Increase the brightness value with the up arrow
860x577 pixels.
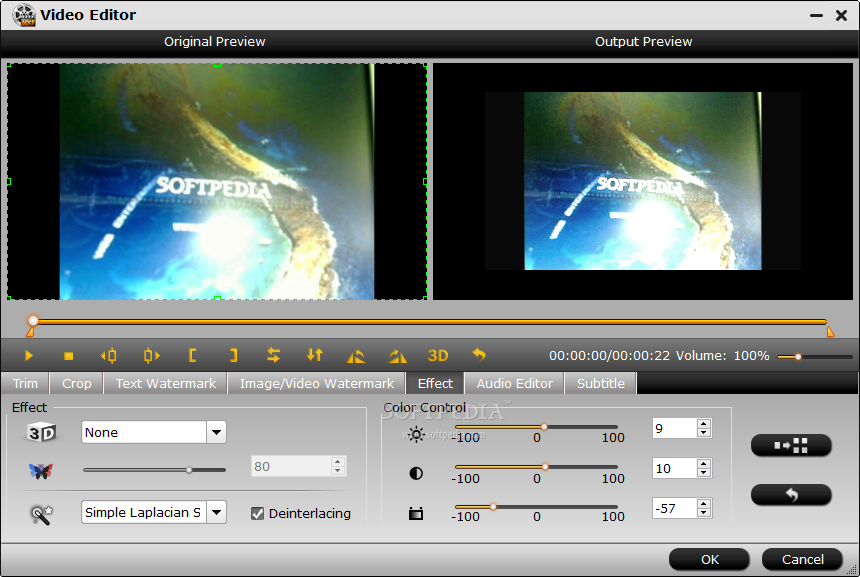(704, 424)
